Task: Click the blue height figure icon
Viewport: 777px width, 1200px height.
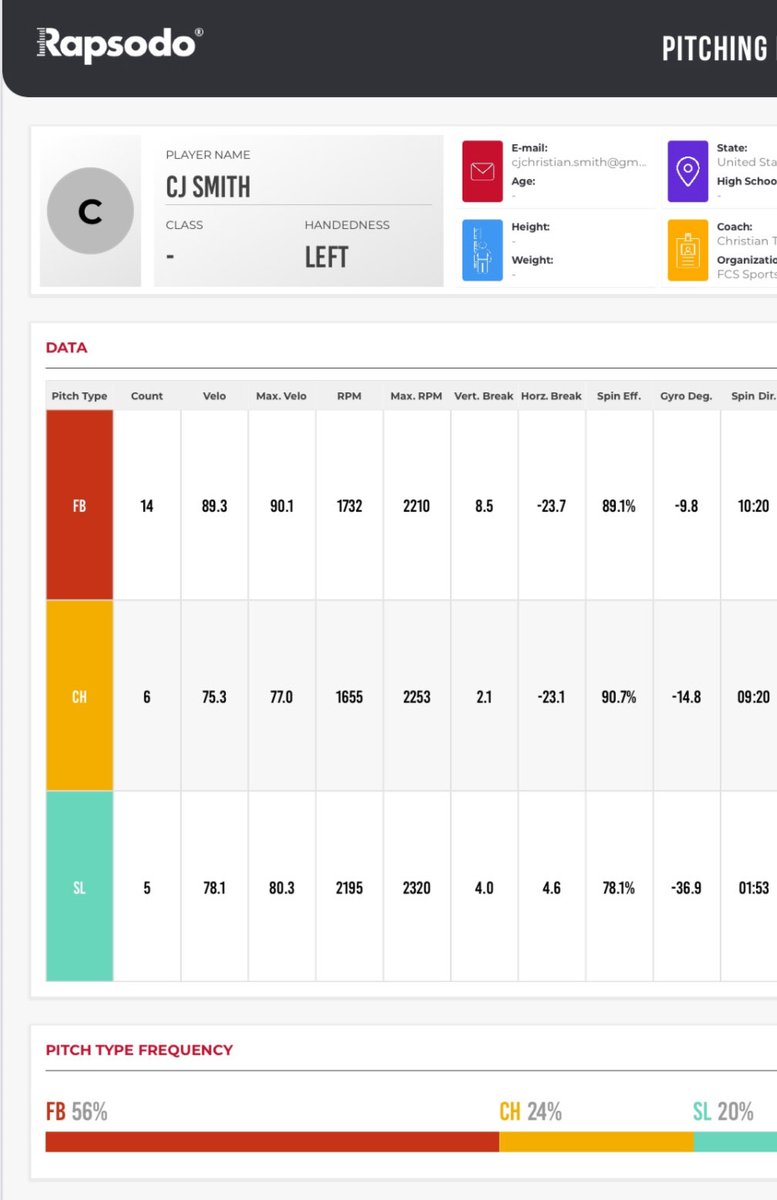Action: pos(482,250)
